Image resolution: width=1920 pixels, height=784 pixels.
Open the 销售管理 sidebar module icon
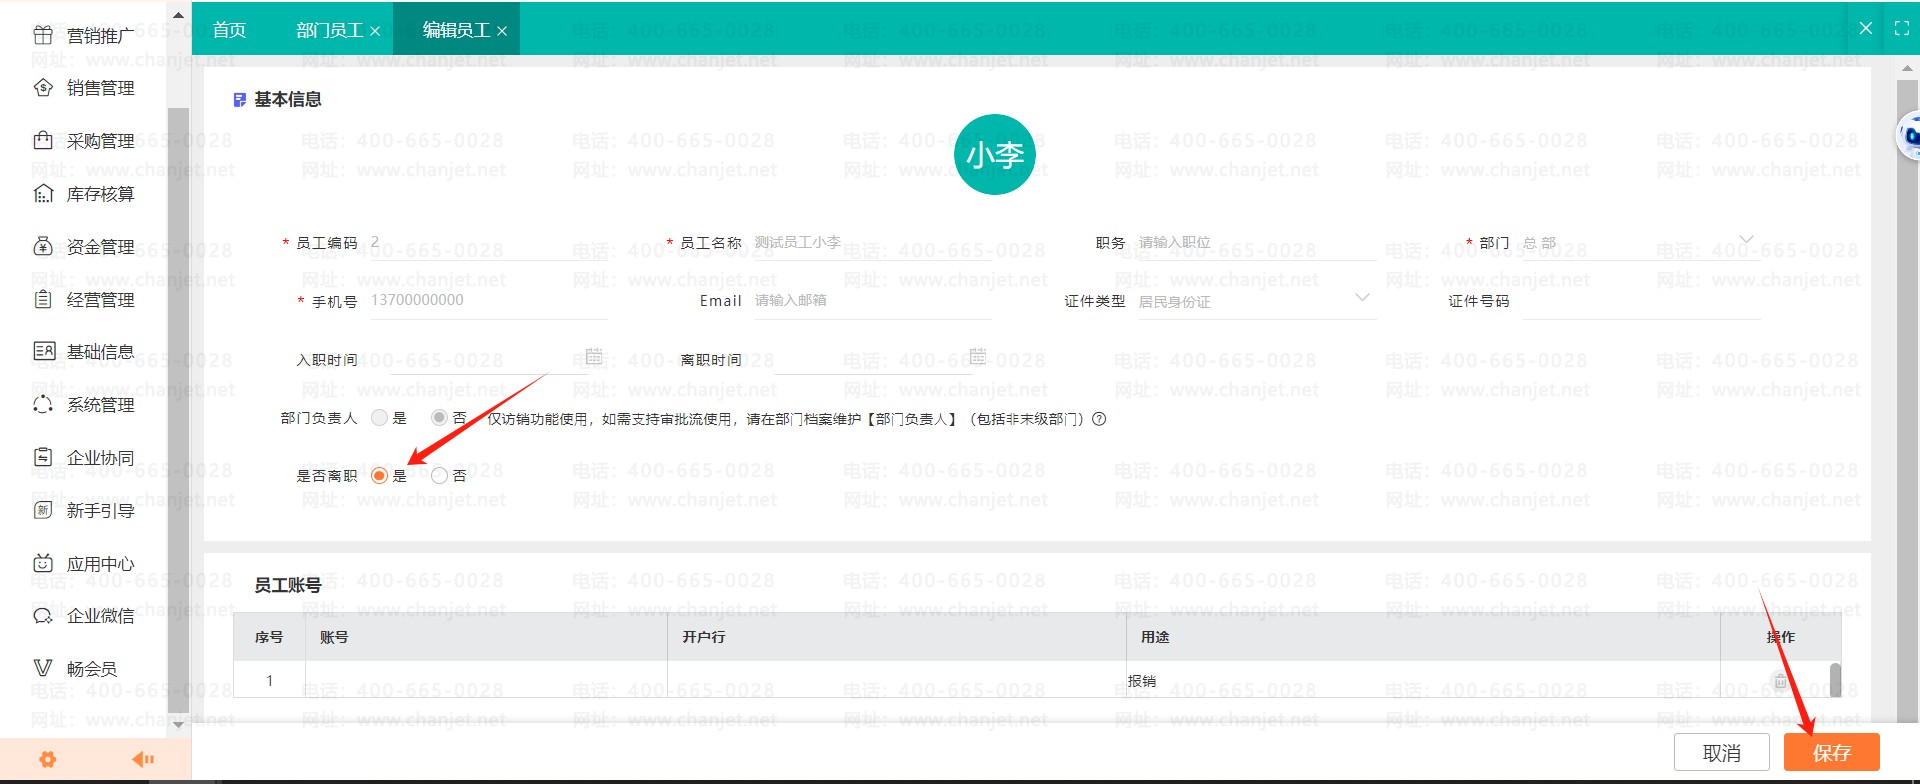coord(43,88)
